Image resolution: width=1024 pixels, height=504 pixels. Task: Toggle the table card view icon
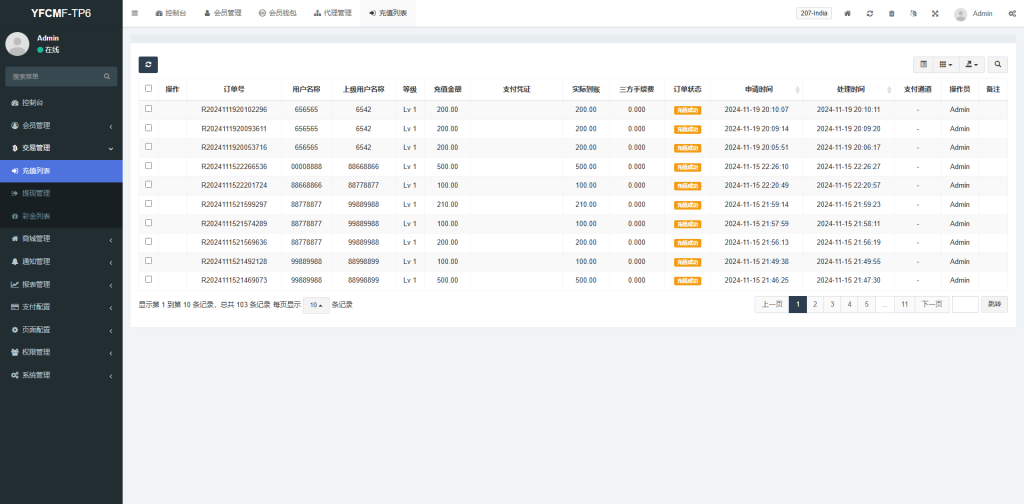tap(923, 64)
